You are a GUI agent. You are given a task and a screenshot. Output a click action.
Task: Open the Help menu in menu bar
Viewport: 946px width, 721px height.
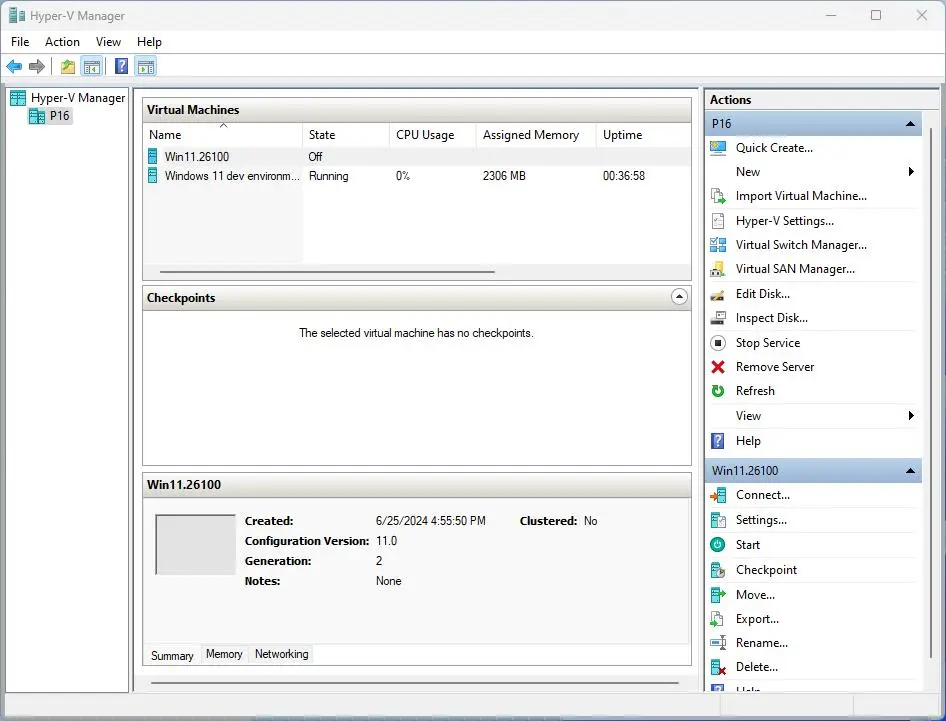[149, 42]
